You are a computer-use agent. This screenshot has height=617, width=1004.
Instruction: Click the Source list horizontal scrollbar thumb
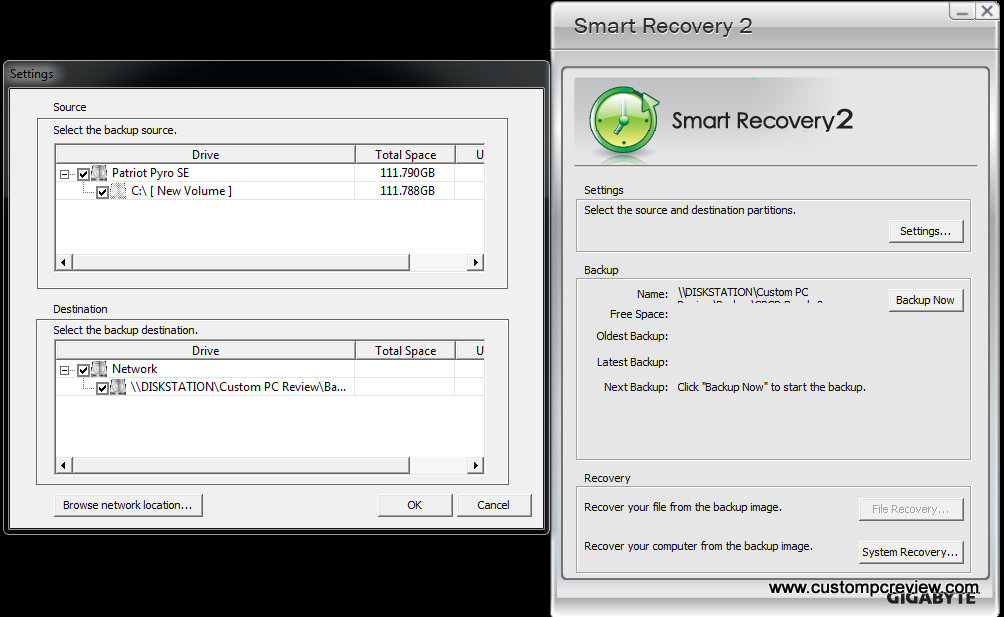(x=241, y=262)
